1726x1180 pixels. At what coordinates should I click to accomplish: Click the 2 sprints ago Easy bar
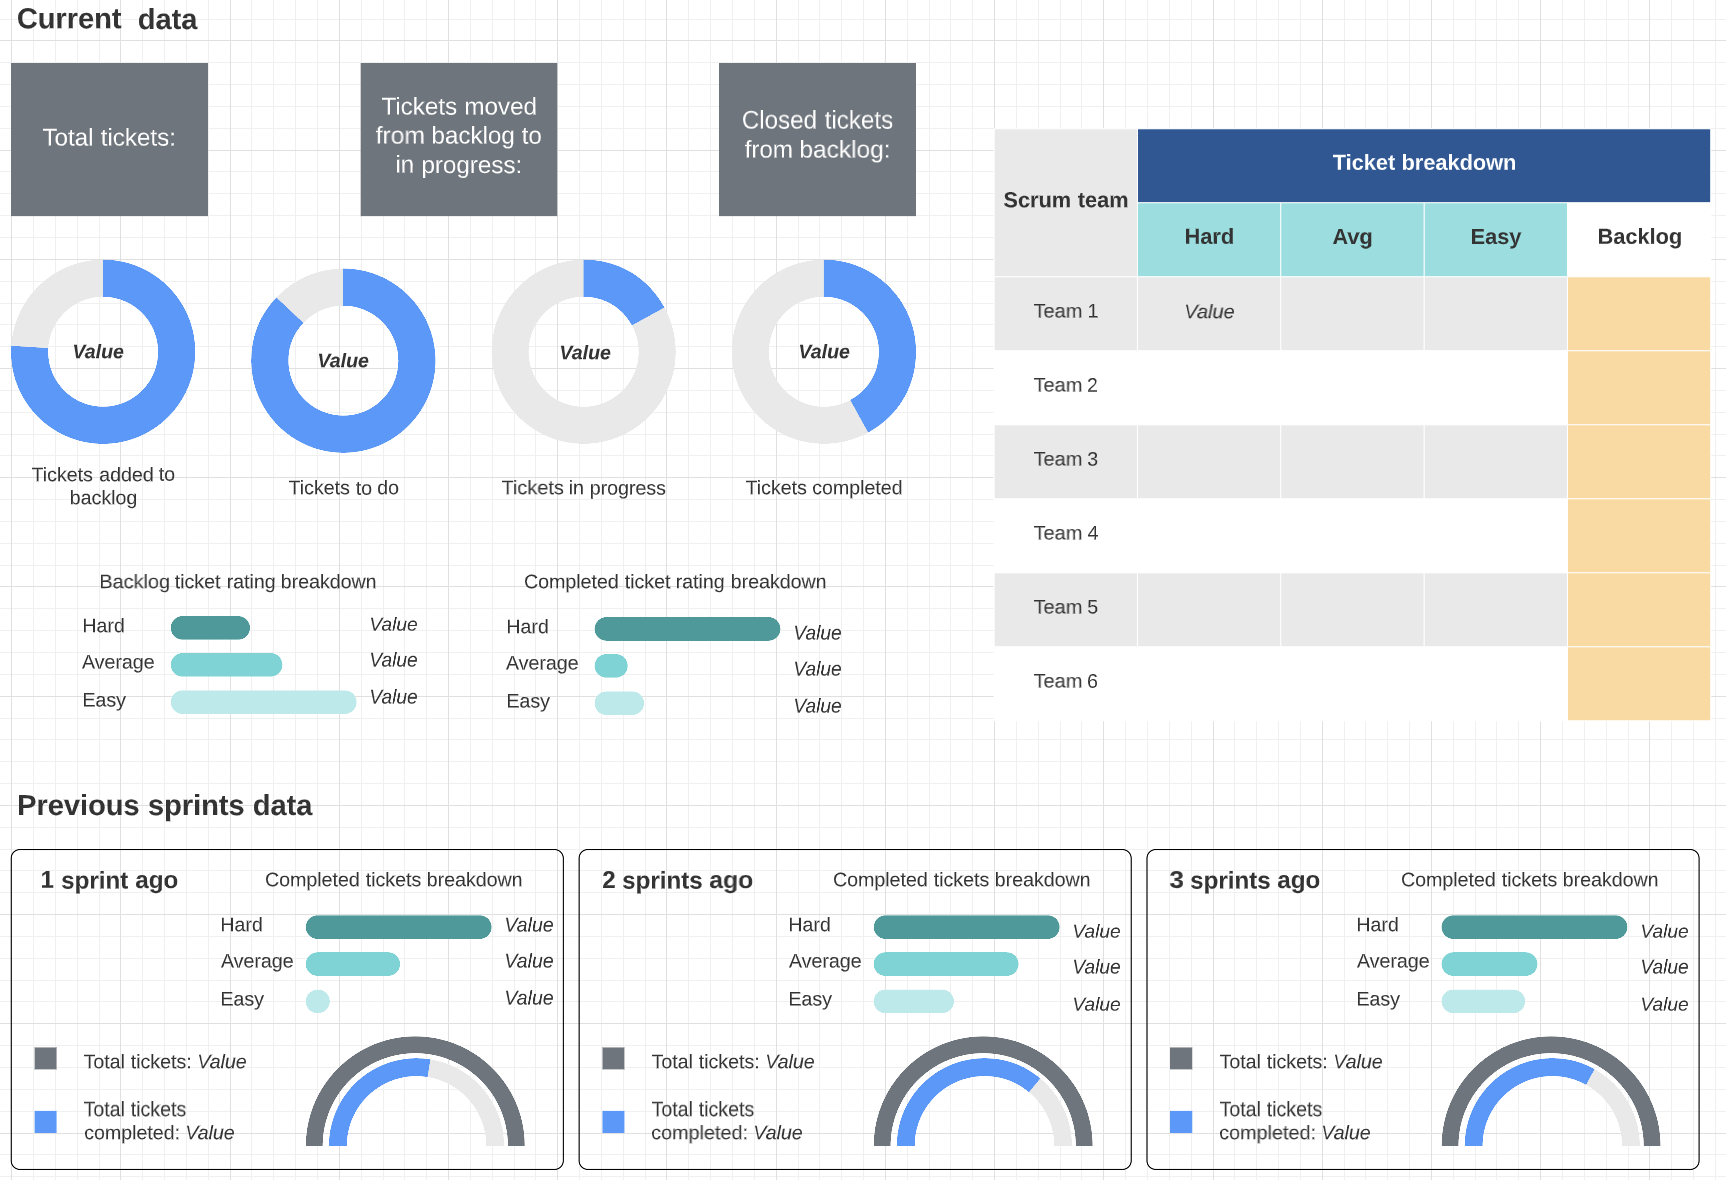(x=914, y=1001)
